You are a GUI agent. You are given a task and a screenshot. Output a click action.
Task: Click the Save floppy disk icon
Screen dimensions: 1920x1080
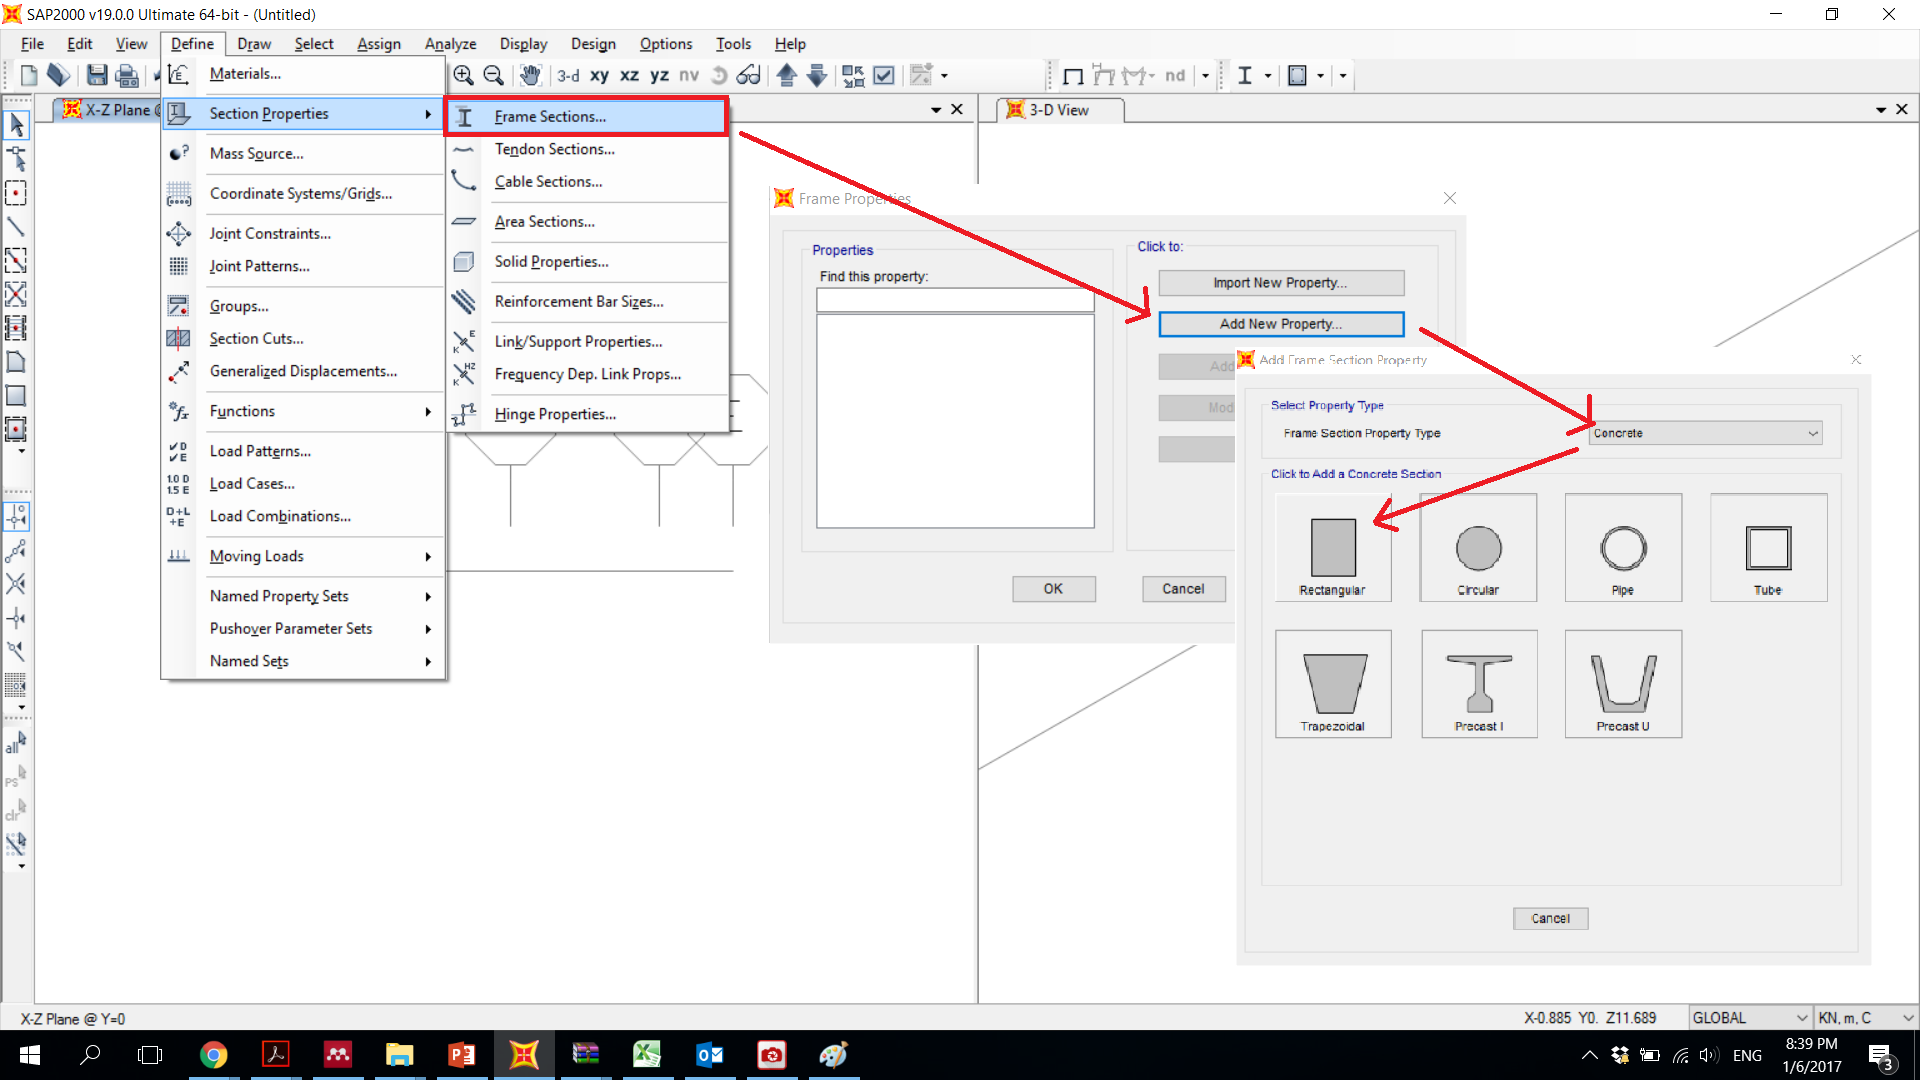(x=97, y=75)
